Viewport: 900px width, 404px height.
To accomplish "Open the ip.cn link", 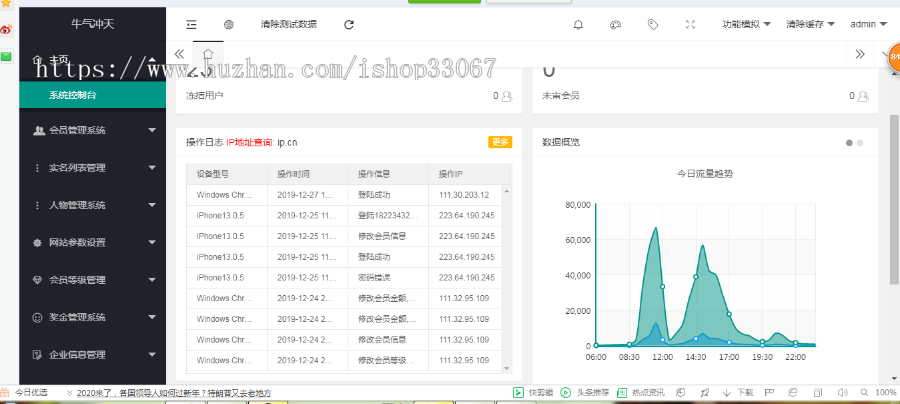I will (287, 142).
